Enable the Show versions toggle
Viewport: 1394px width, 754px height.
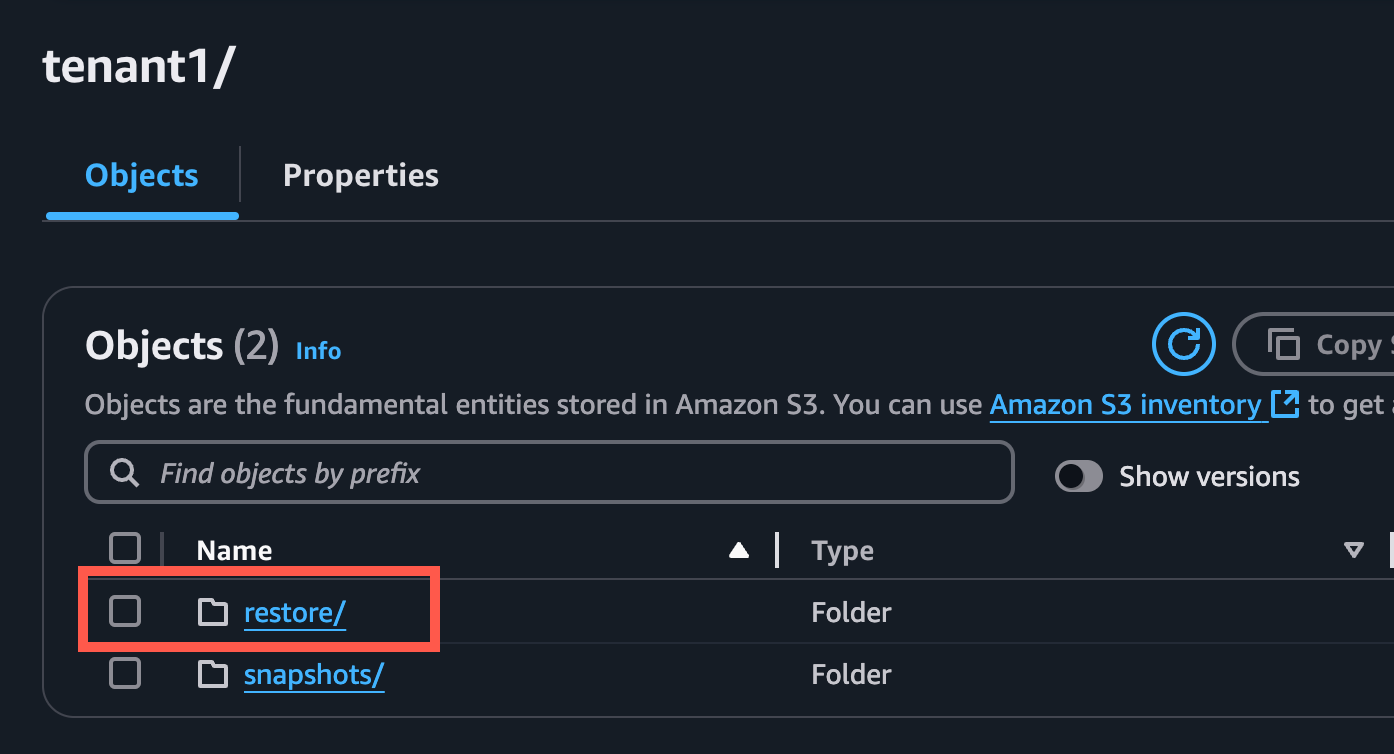(x=1079, y=476)
